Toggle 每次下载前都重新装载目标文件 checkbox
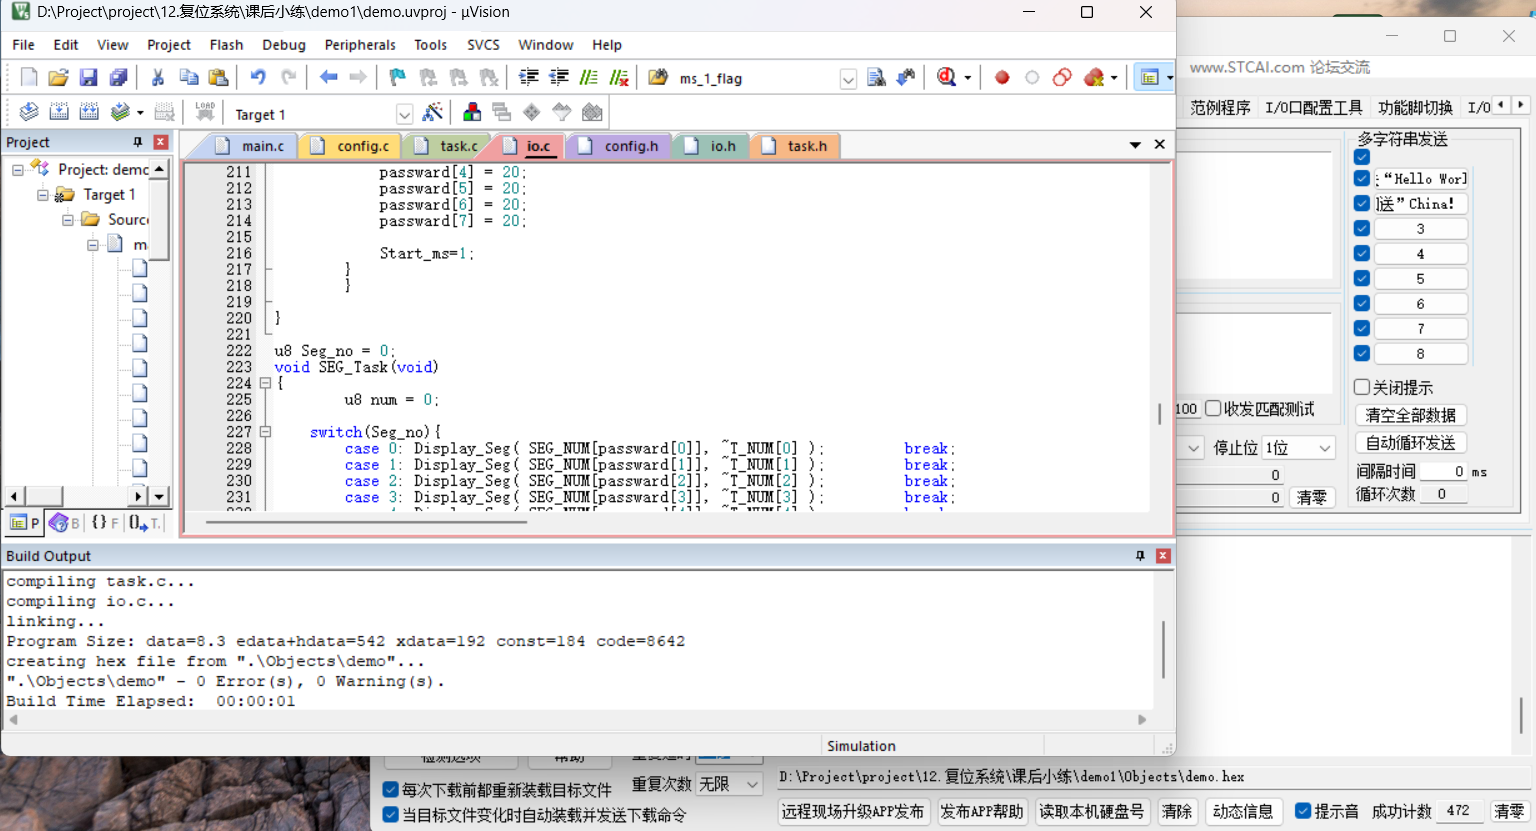The image size is (1536, 831). 391,790
